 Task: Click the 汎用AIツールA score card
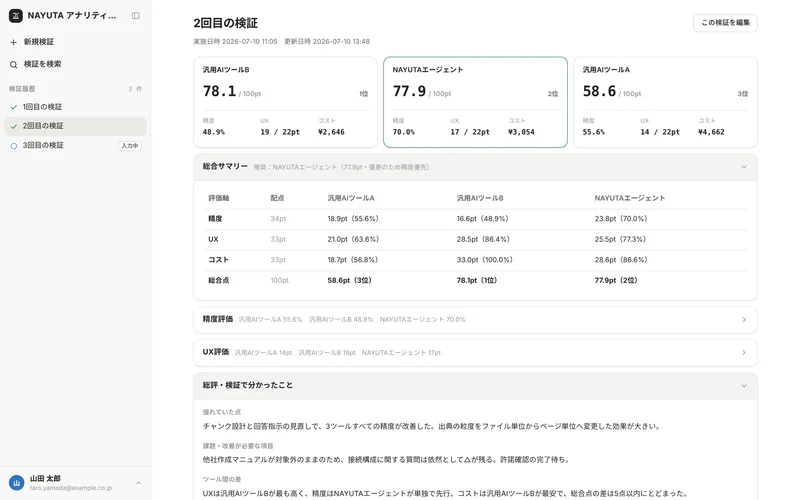point(665,102)
